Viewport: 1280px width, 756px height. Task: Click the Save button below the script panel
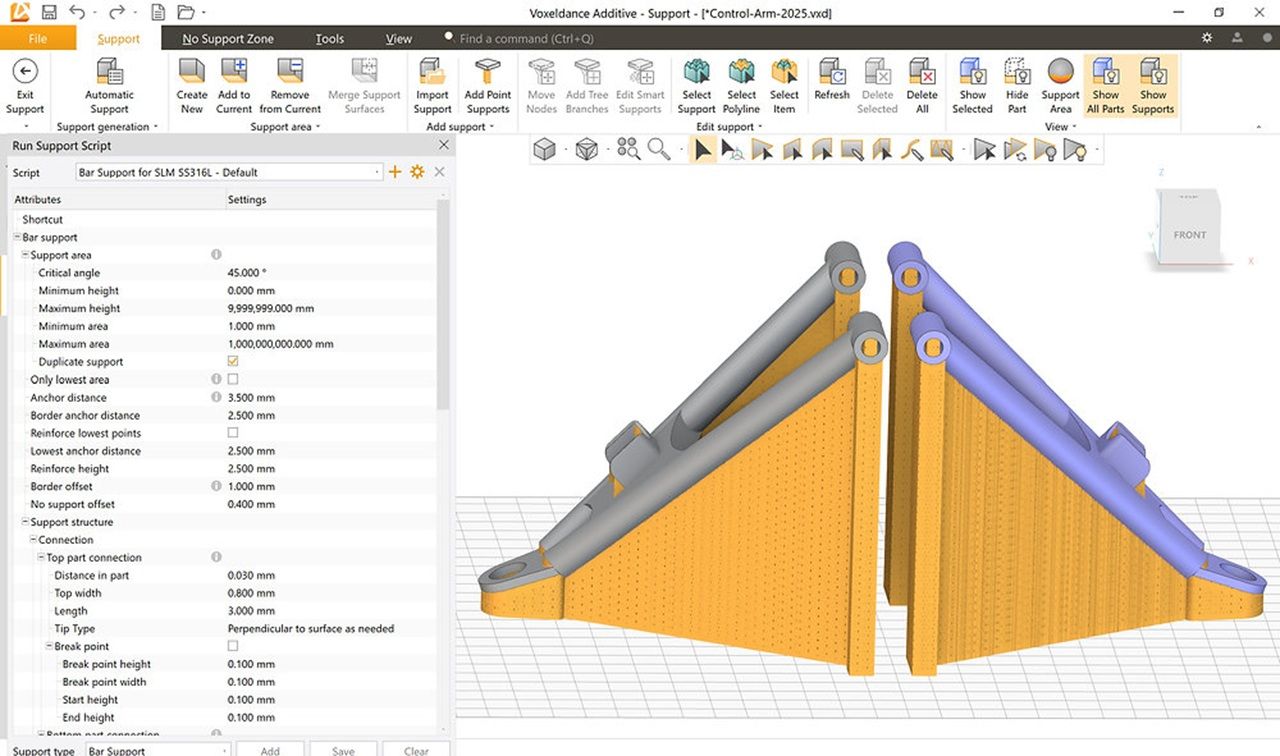343,750
